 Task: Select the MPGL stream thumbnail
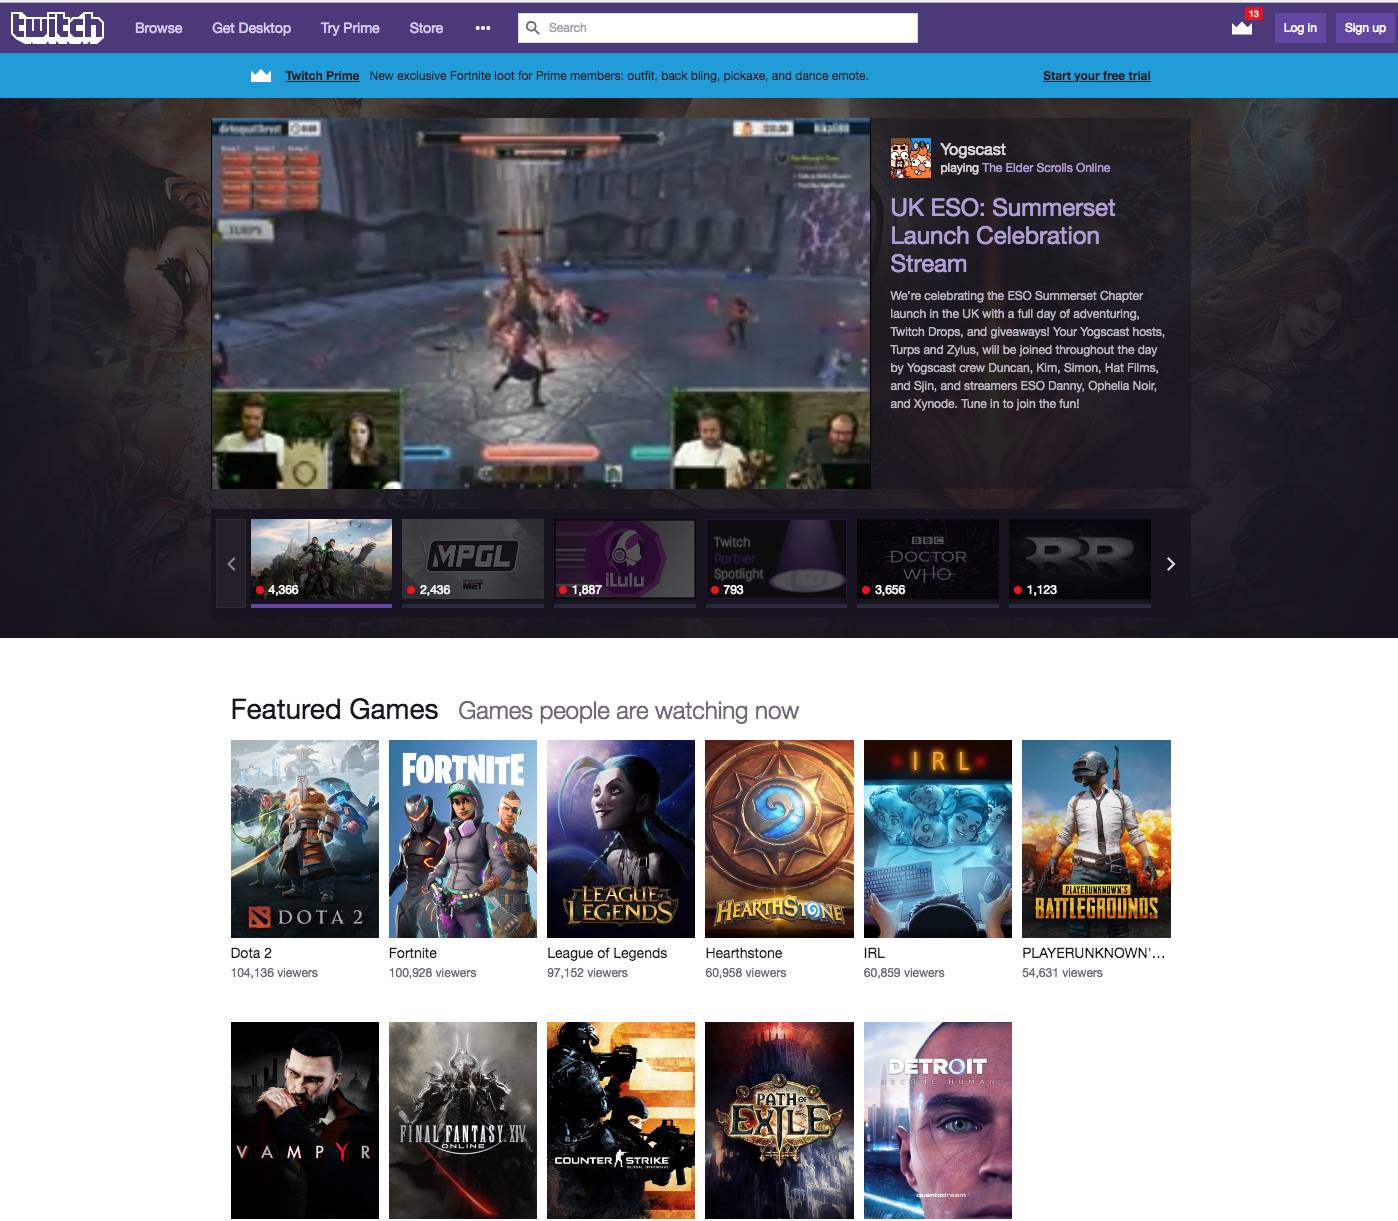click(x=473, y=560)
